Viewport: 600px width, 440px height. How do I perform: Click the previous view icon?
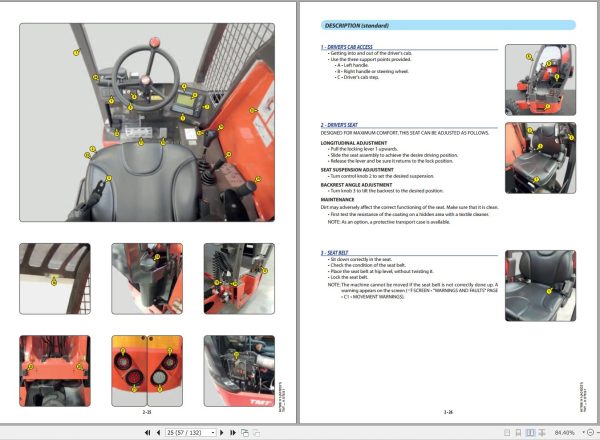[245, 433]
